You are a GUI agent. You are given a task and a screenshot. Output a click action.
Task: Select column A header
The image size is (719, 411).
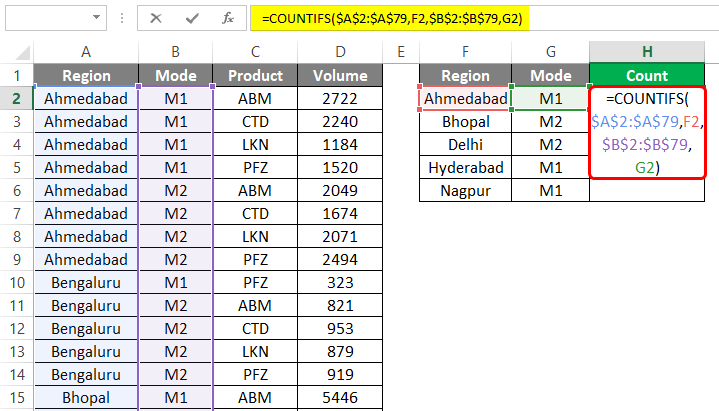86,52
